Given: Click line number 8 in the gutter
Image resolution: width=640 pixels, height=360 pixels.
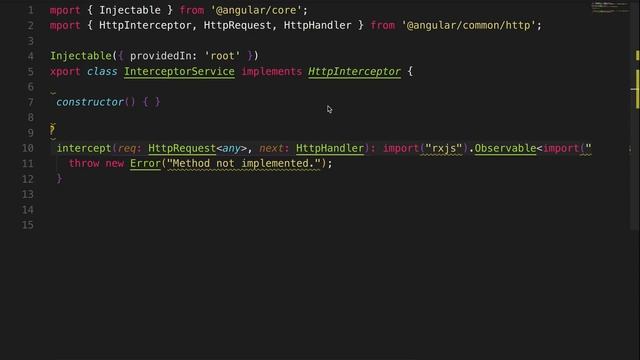Looking at the screenshot, I should 31,118.
